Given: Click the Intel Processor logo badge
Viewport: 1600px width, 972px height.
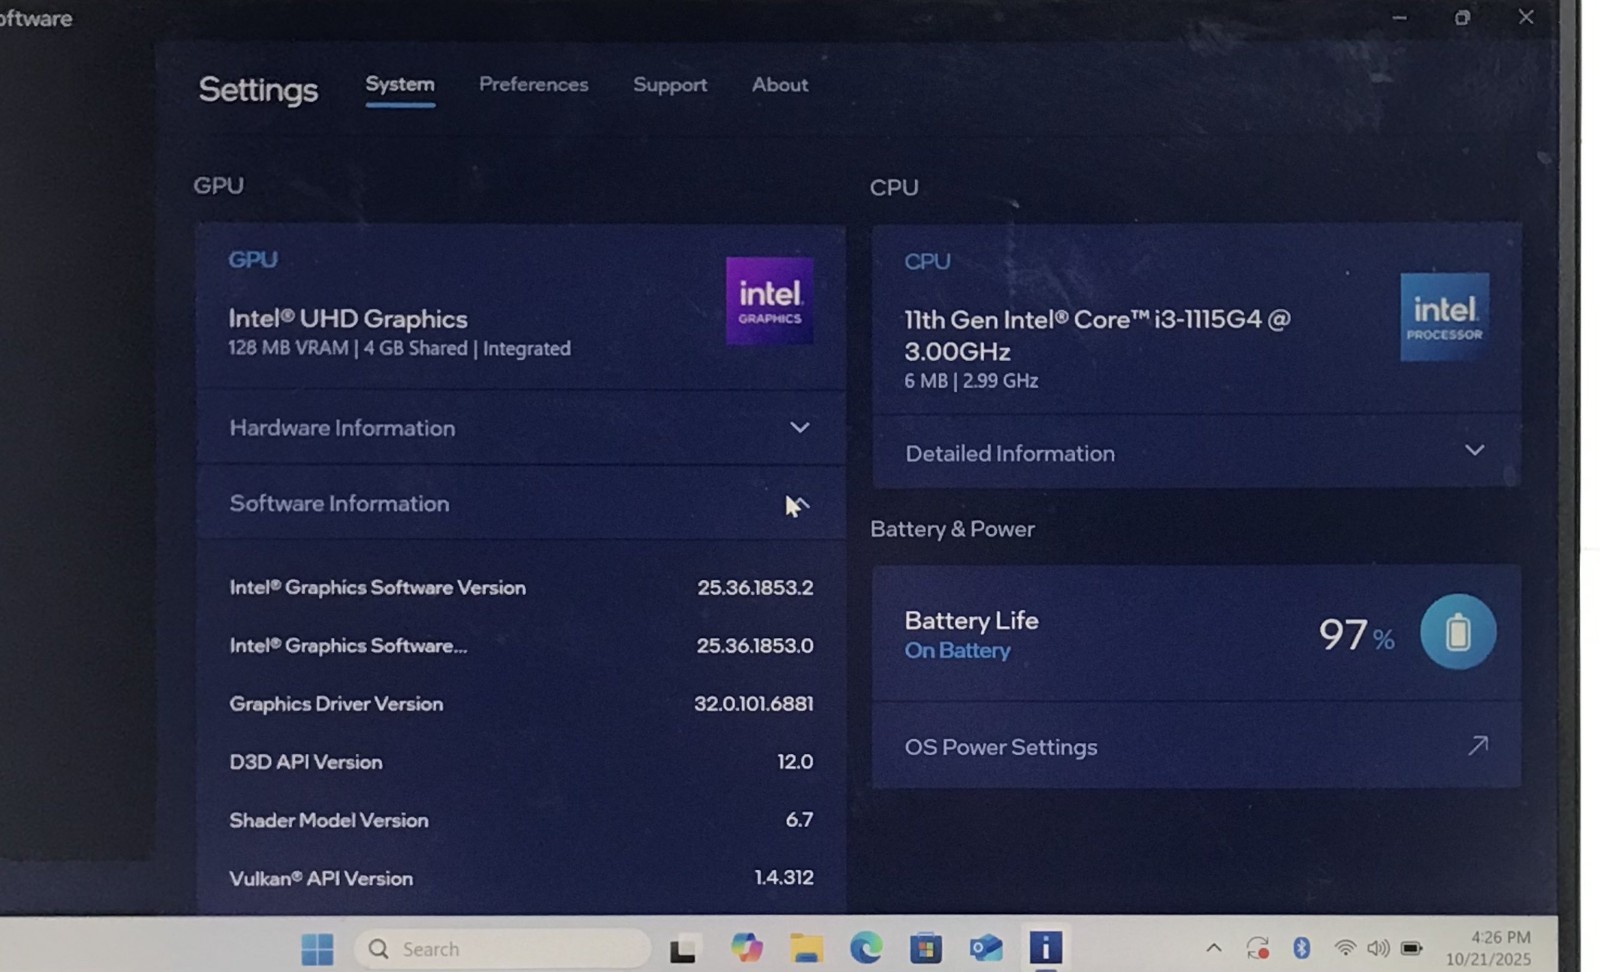Looking at the screenshot, I should [1444, 317].
